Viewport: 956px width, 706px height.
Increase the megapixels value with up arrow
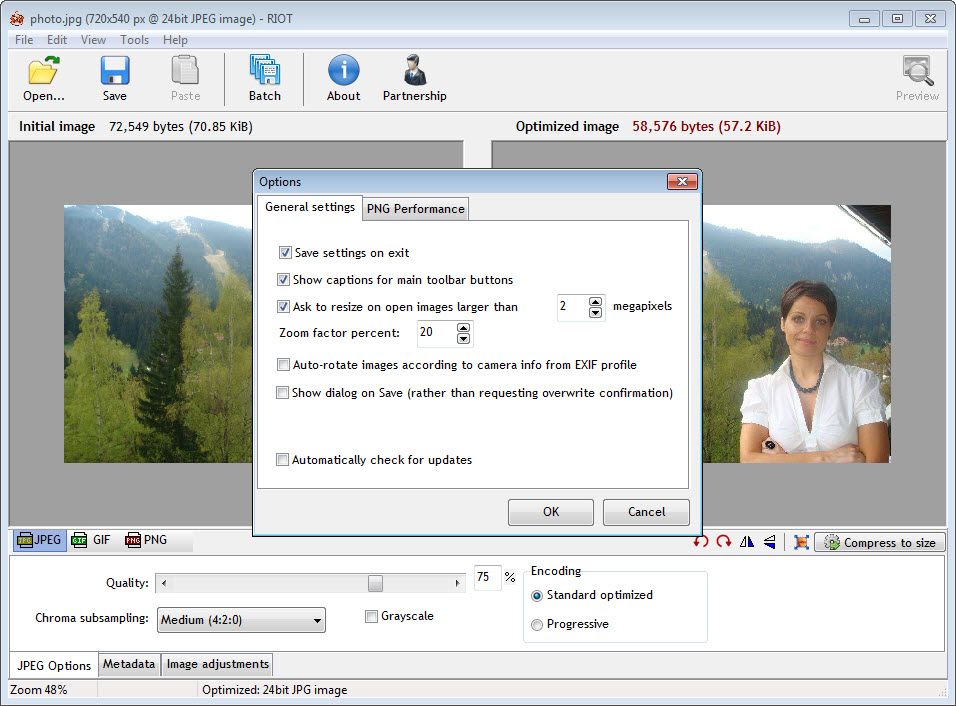tap(596, 302)
